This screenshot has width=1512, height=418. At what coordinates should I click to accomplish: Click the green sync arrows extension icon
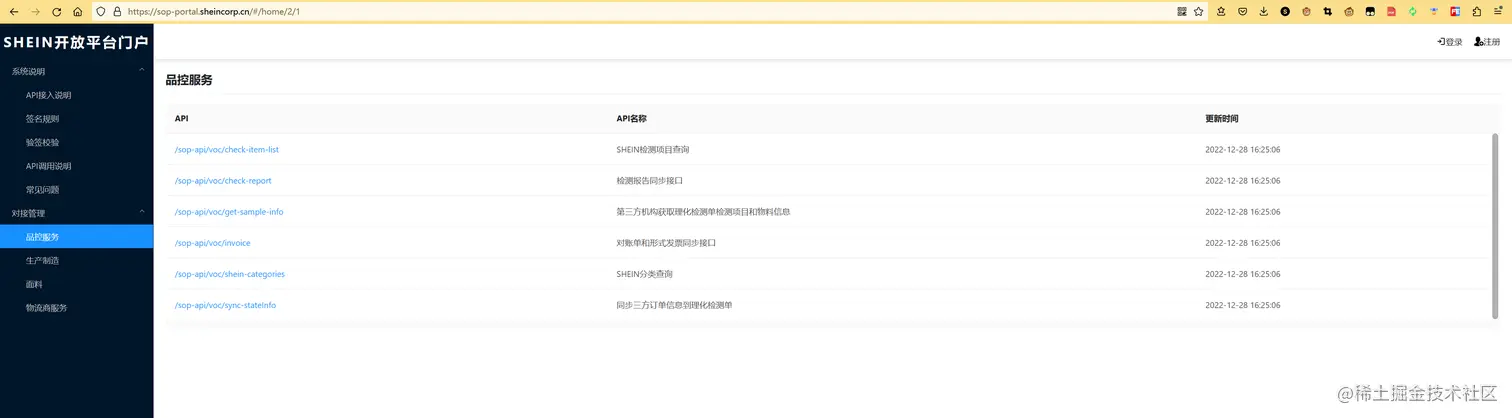(1413, 12)
